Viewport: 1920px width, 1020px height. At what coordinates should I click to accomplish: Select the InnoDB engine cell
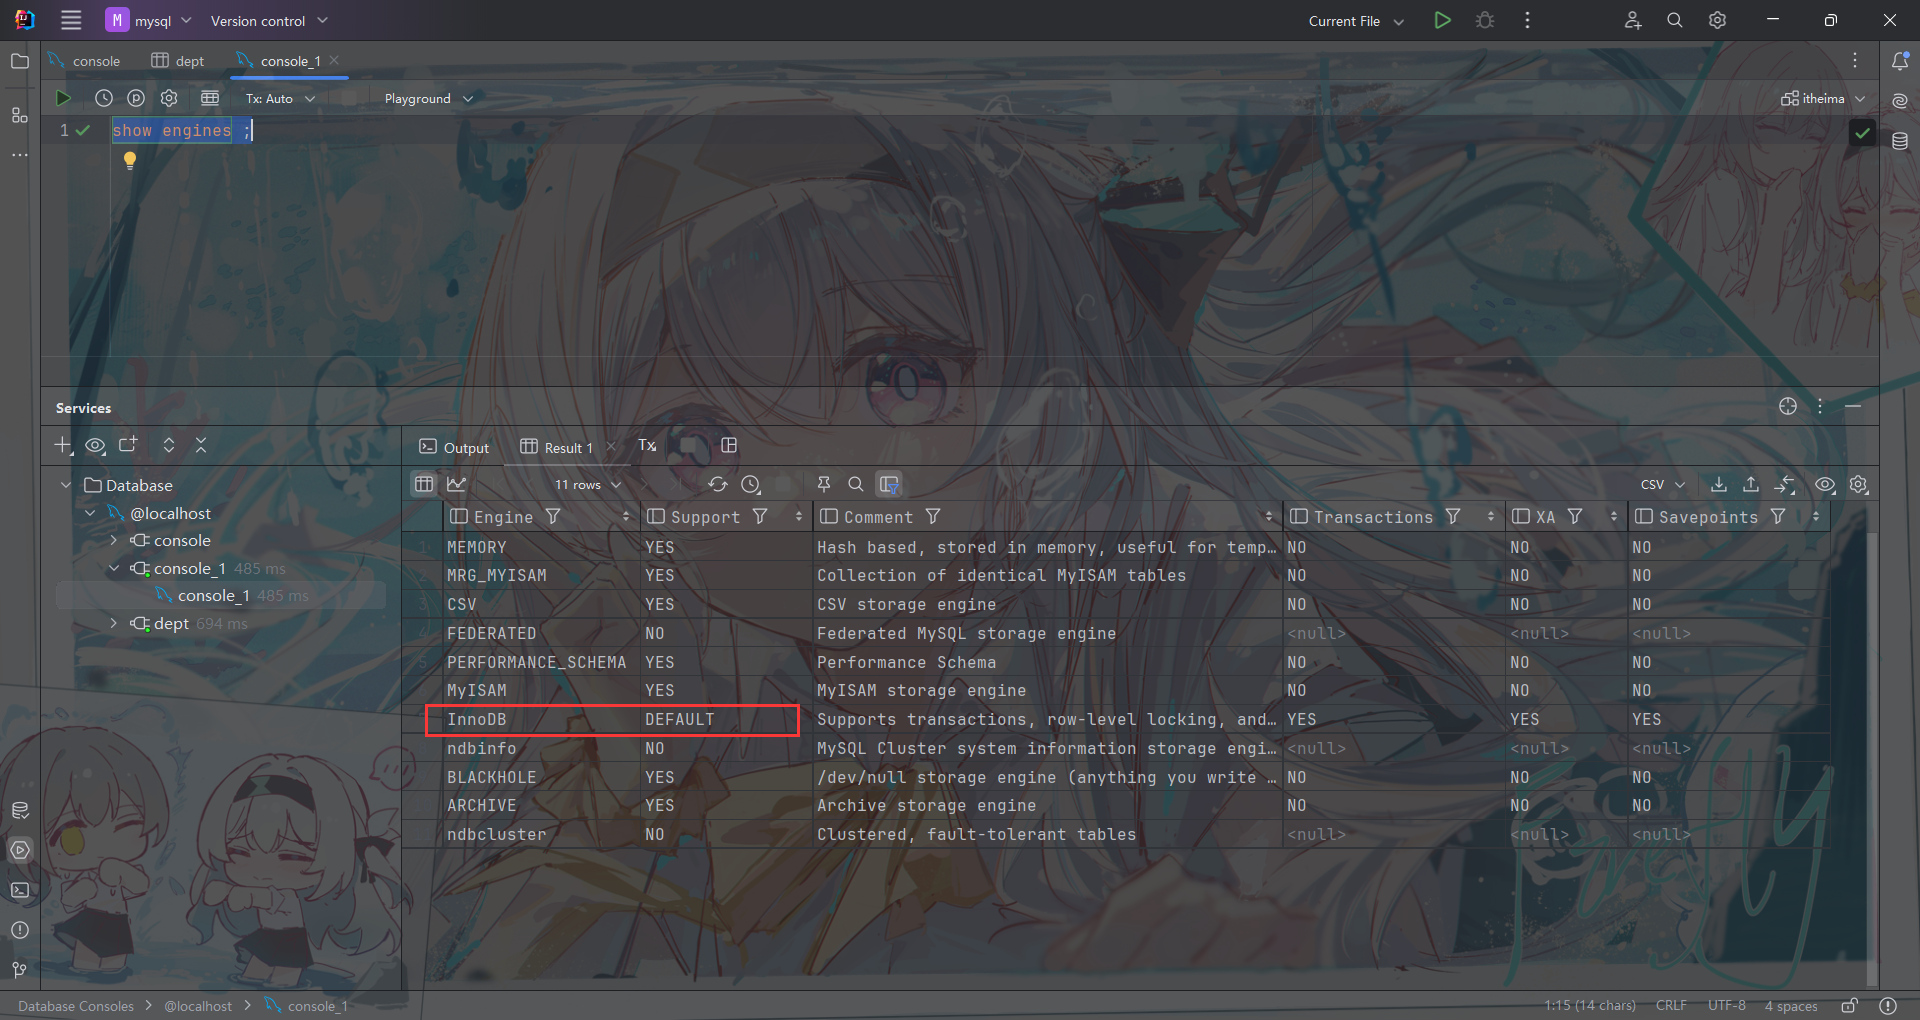coord(539,719)
